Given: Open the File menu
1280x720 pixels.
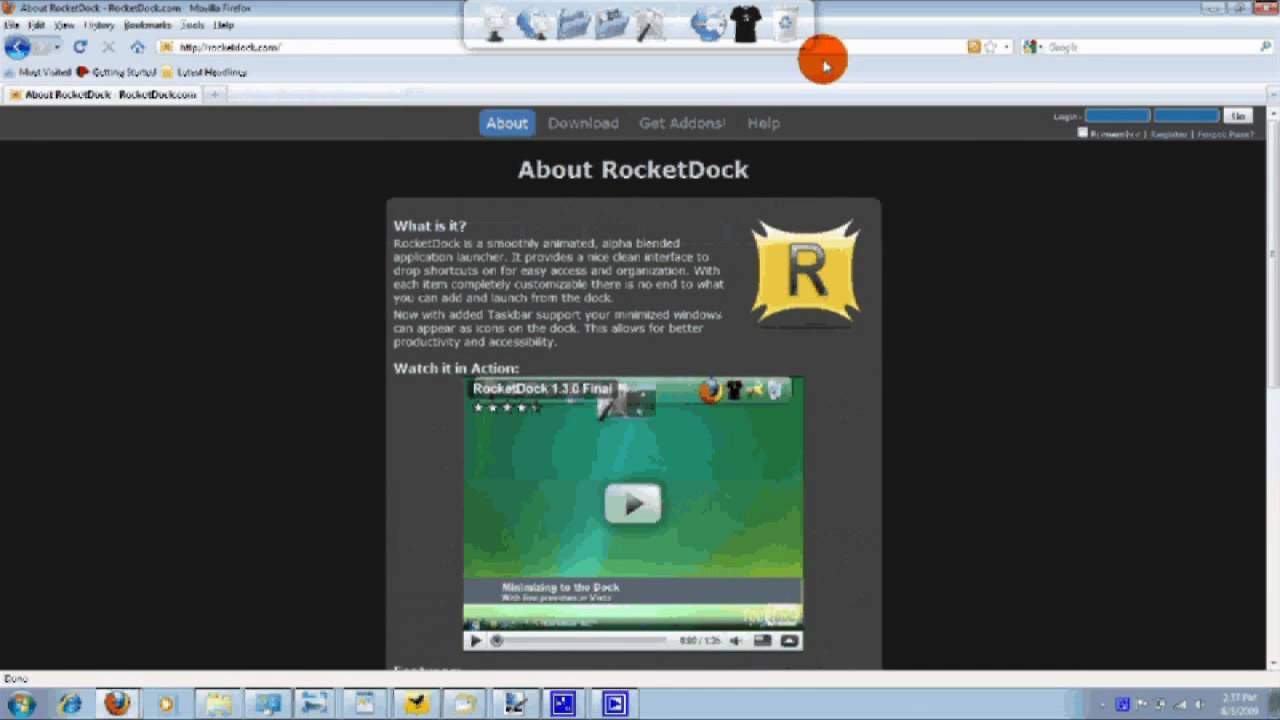Looking at the screenshot, I should (12, 25).
